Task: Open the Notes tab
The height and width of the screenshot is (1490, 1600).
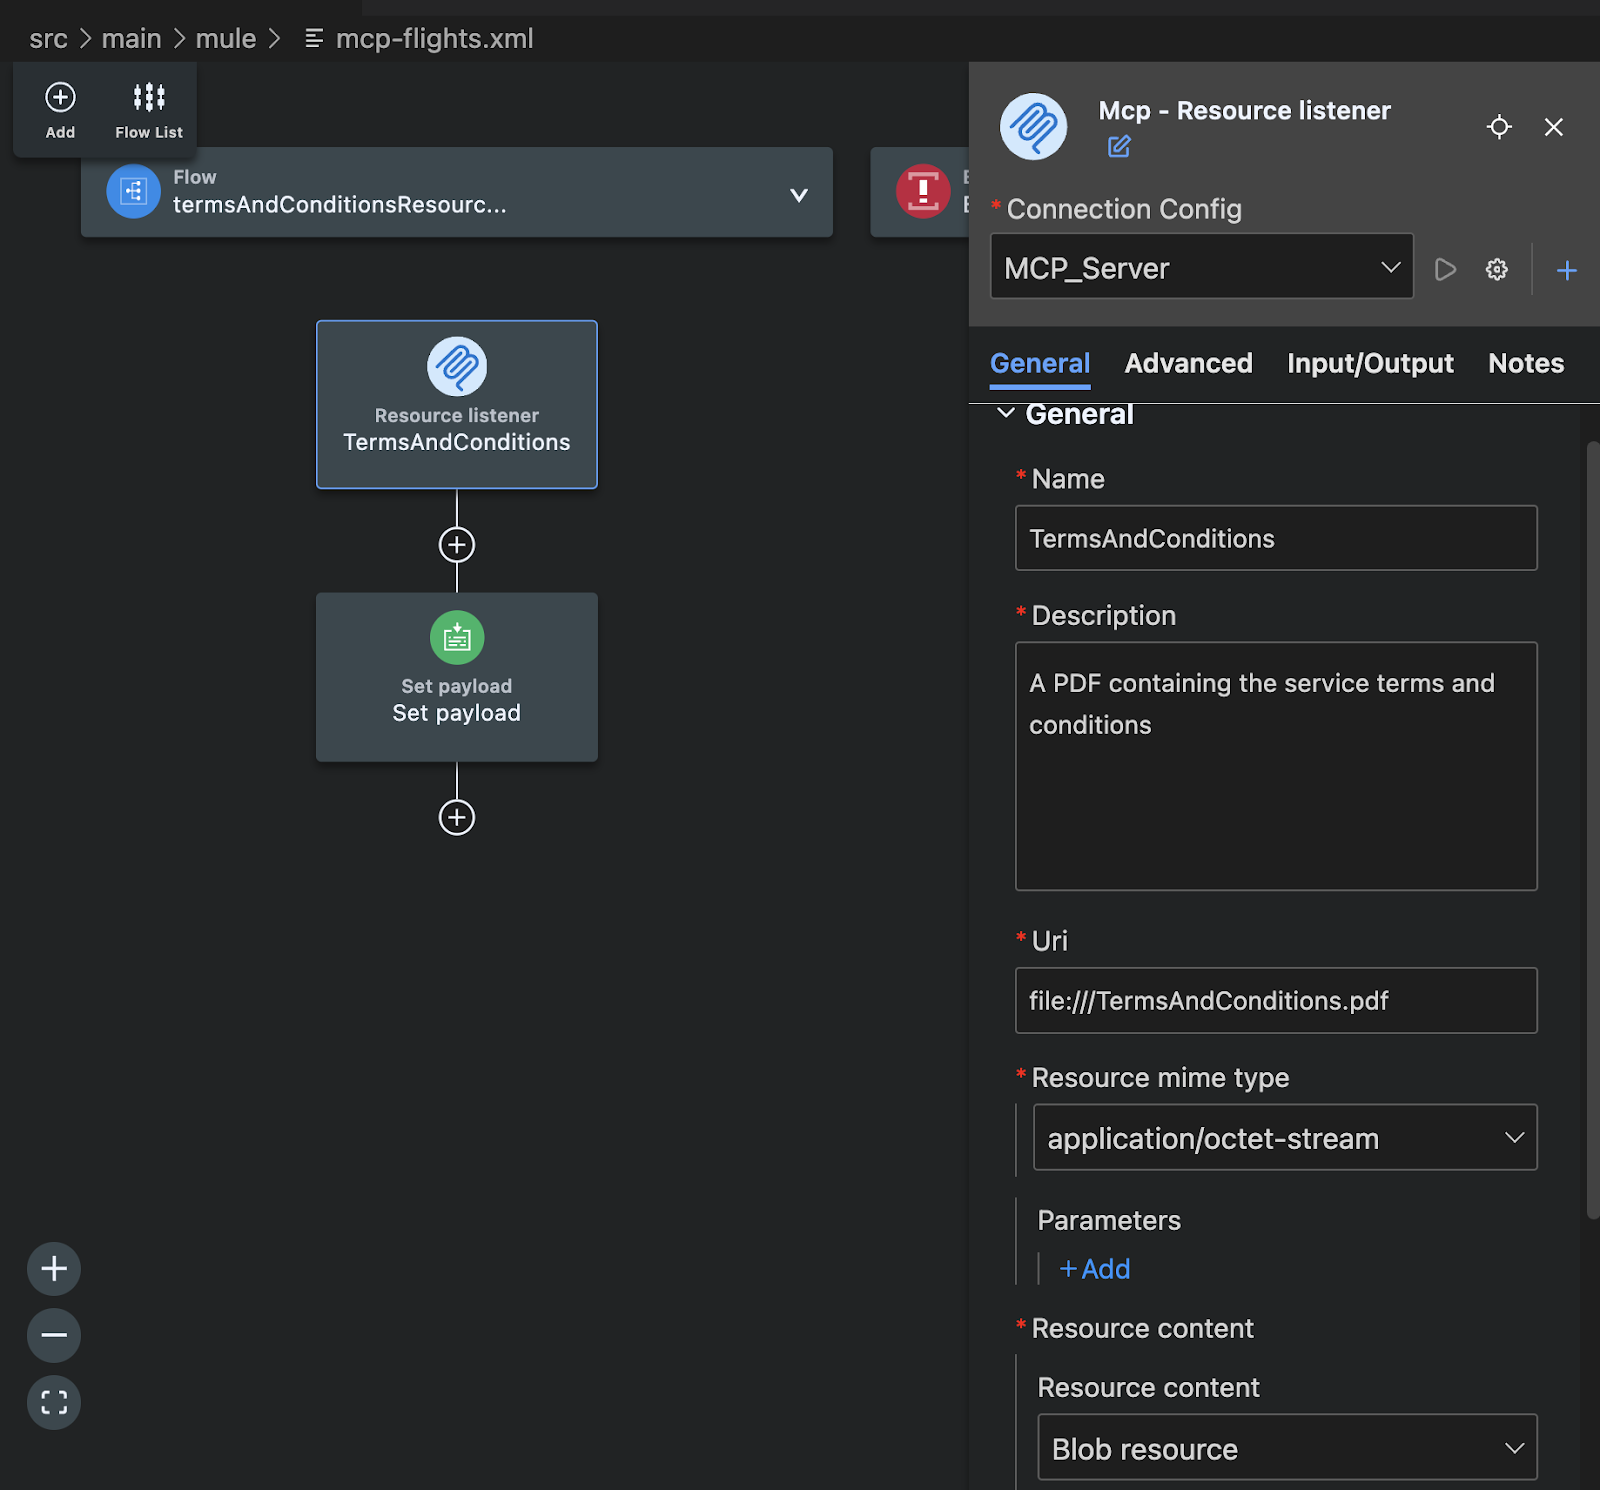Action: (1525, 363)
